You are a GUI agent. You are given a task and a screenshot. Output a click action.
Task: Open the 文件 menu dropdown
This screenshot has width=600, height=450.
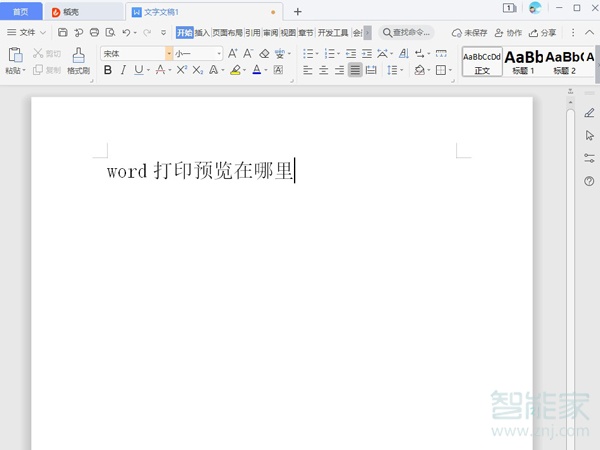point(27,32)
